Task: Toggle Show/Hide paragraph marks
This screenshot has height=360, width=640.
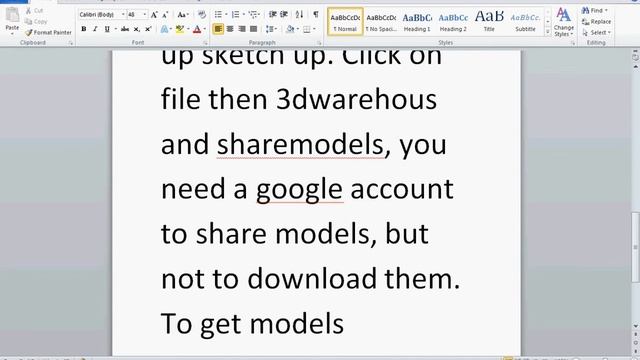Action: 316,15
